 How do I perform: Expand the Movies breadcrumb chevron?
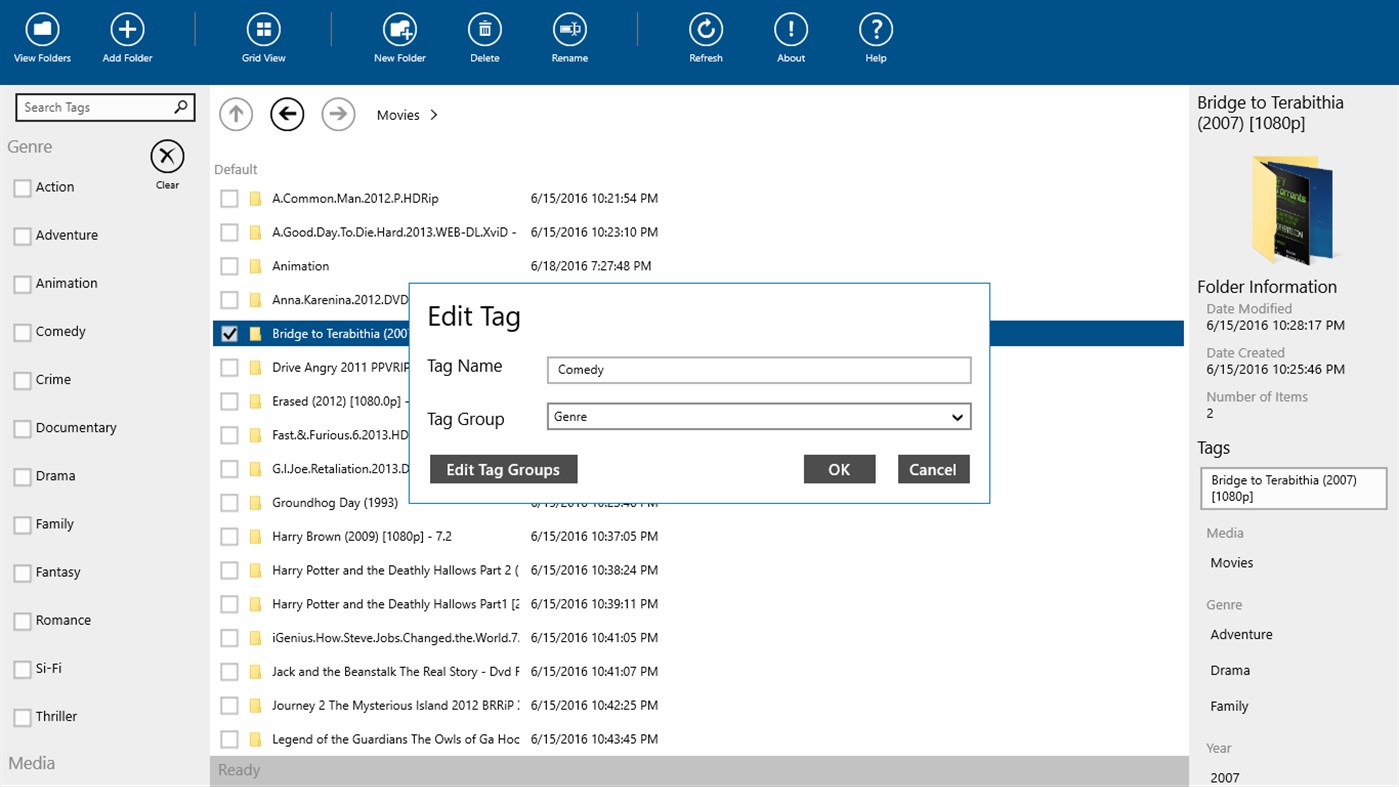(433, 114)
